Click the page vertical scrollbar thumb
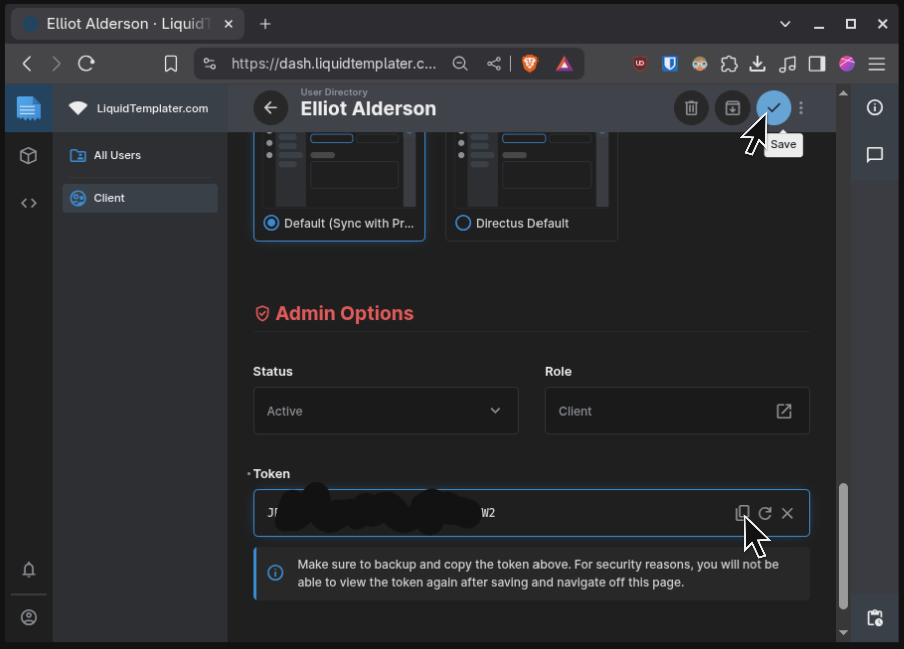904x649 pixels. [843, 546]
